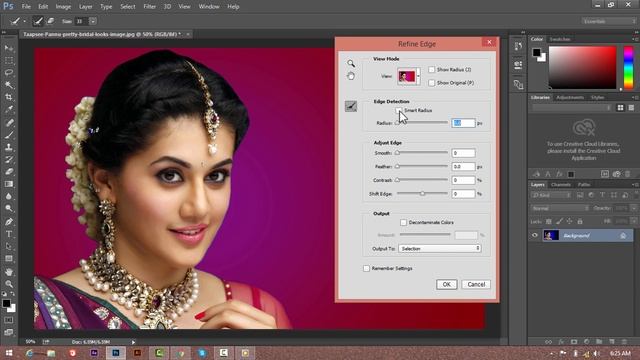Open the History panel icon
The height and width of the screenshot is (360, 640).
[518, 46]
